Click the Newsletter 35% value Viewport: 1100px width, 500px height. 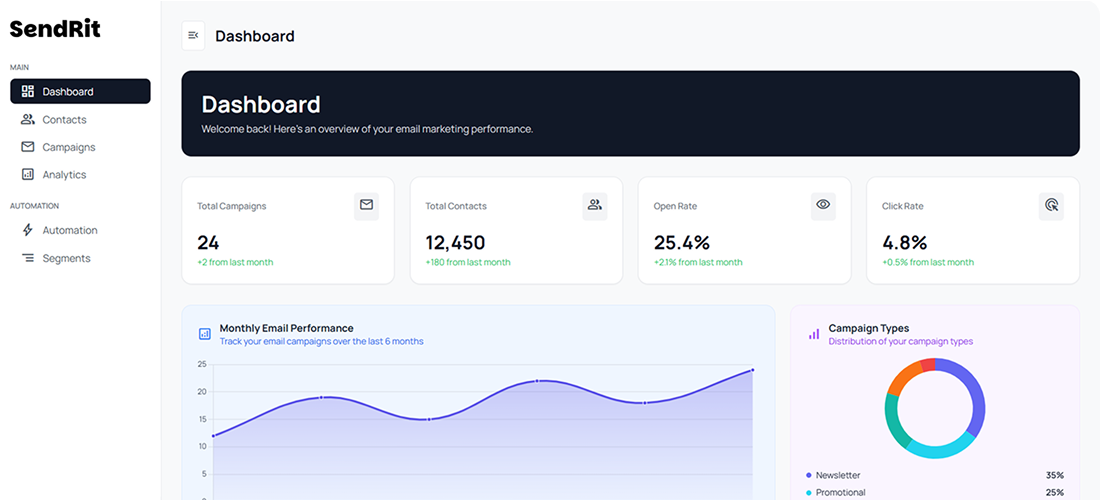pyautogui.click(x=1054, y=475)
